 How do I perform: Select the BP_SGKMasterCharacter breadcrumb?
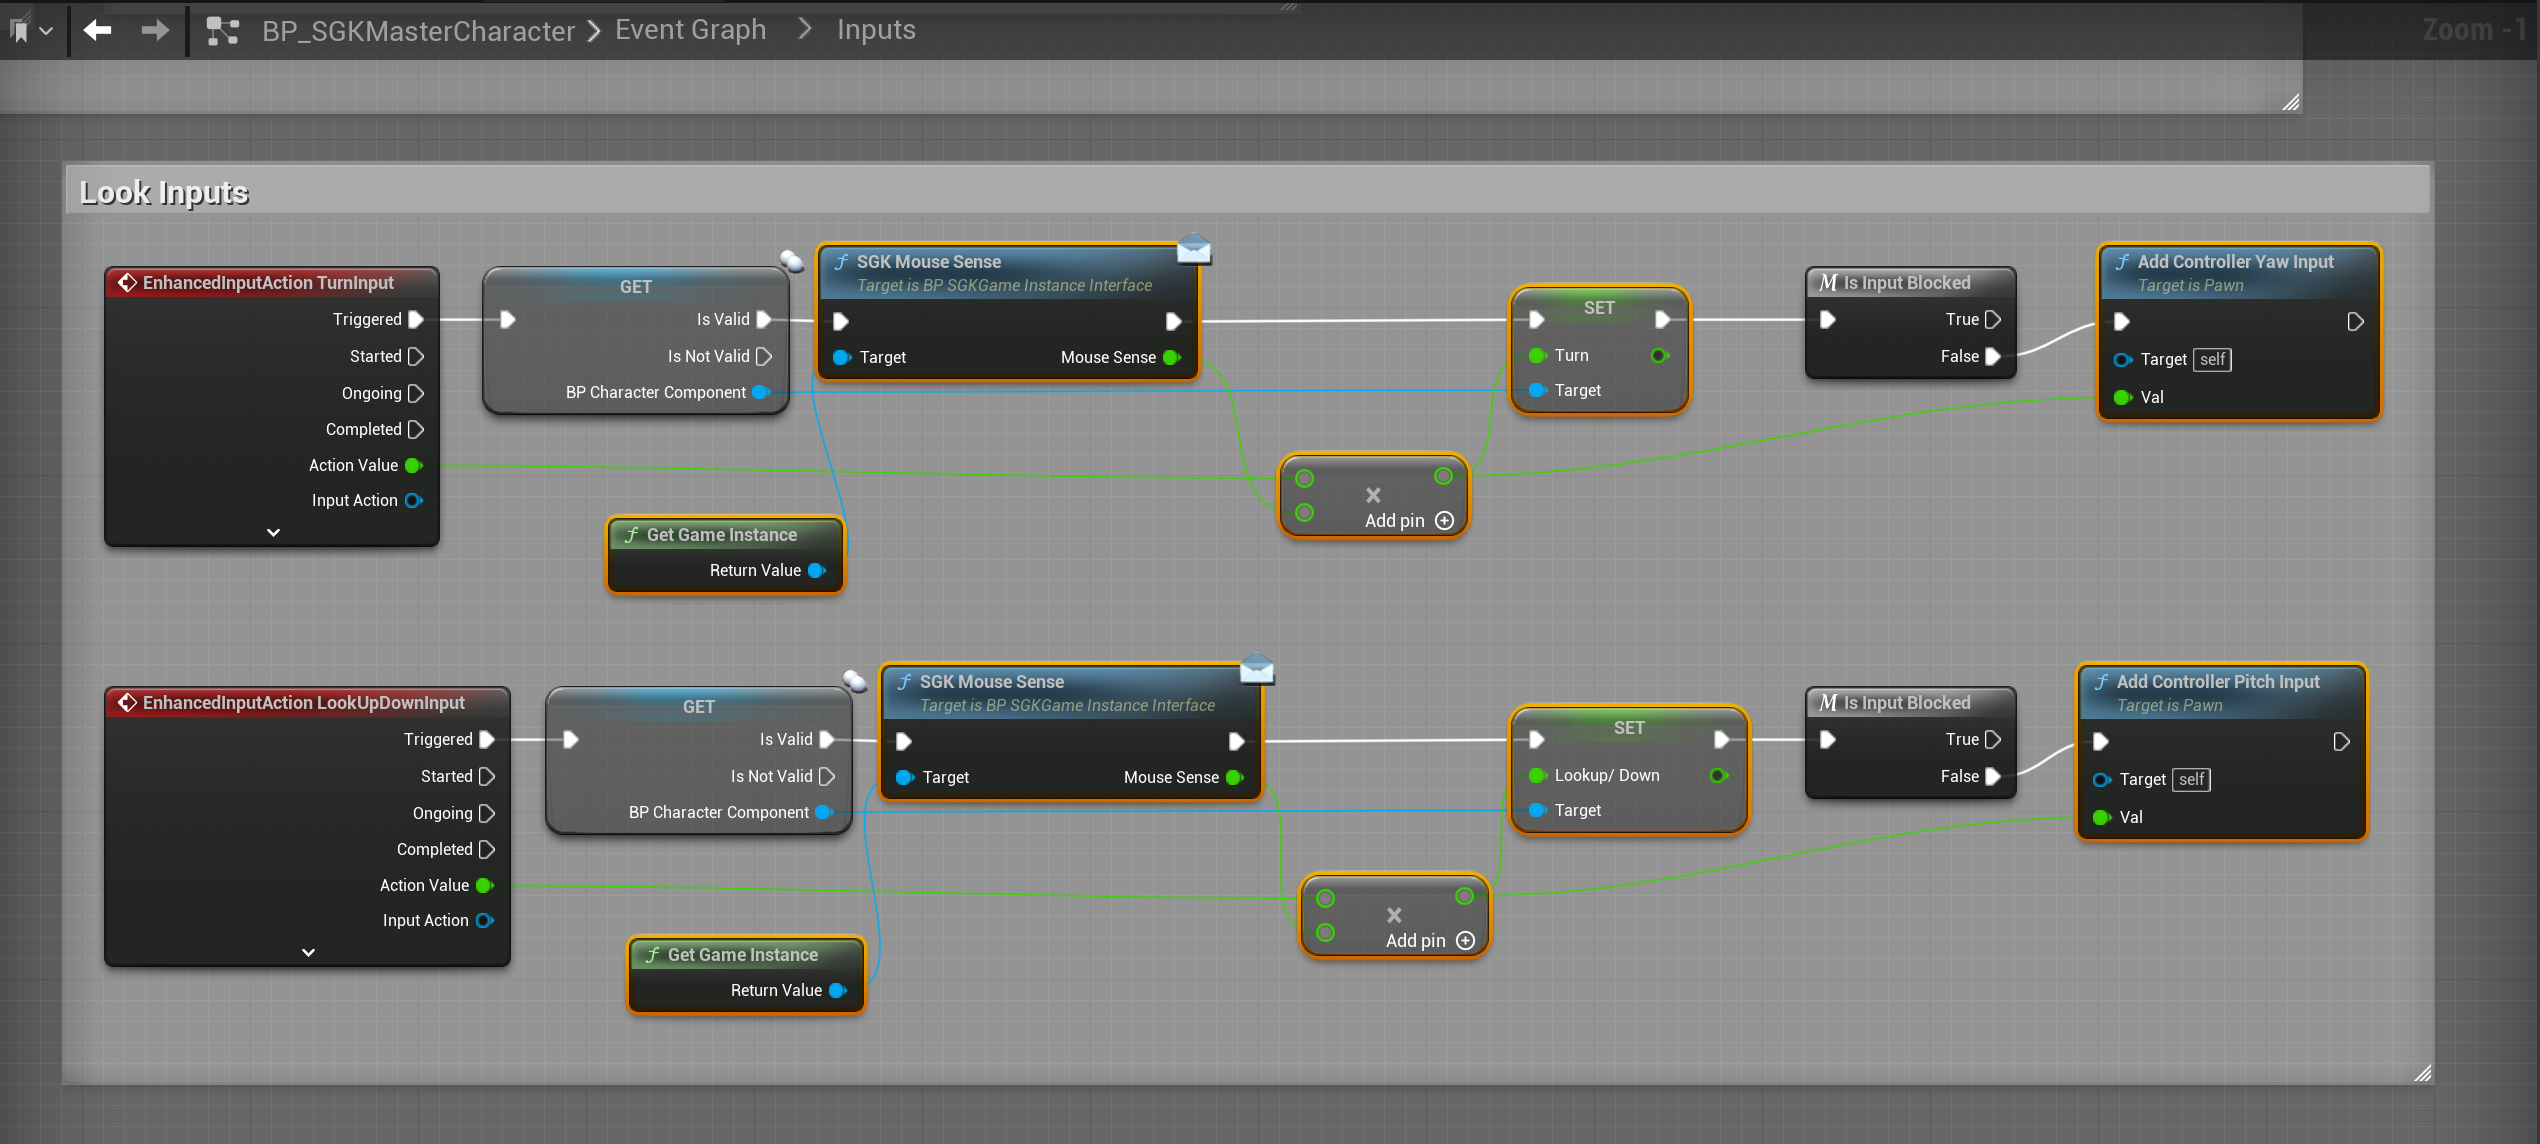[x=418, y=31]
